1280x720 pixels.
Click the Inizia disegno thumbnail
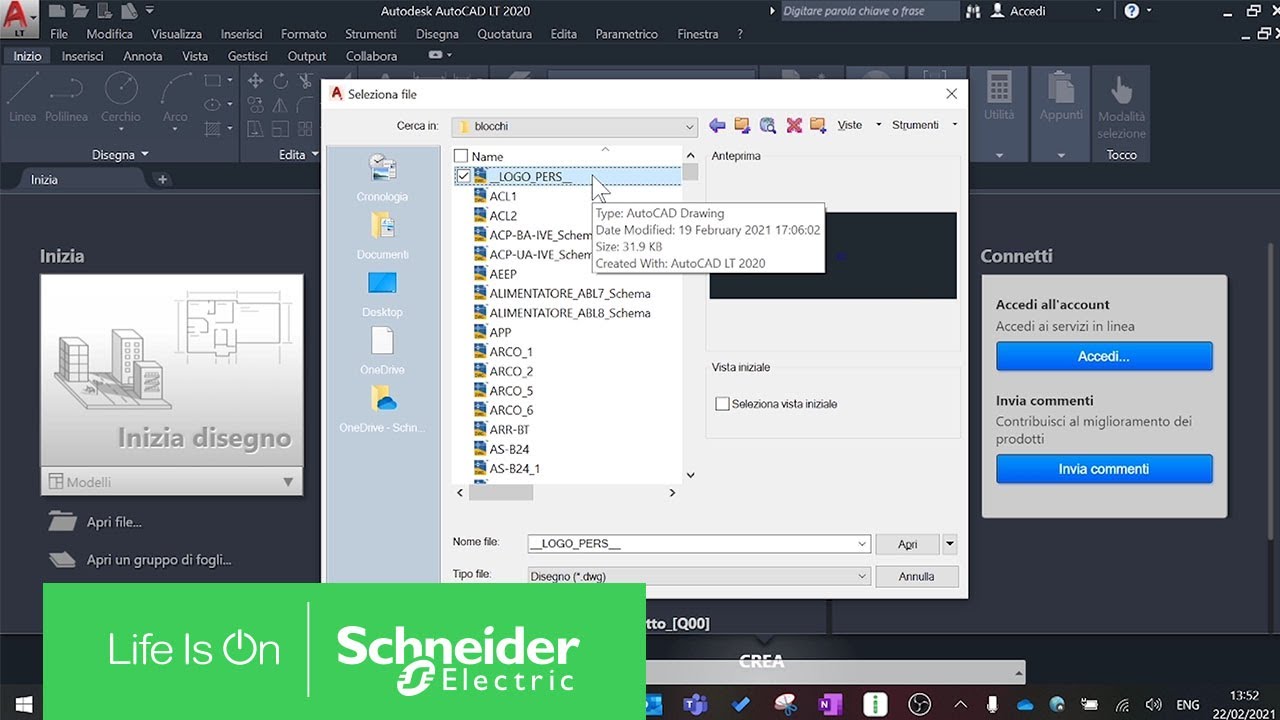coord(172,371)
